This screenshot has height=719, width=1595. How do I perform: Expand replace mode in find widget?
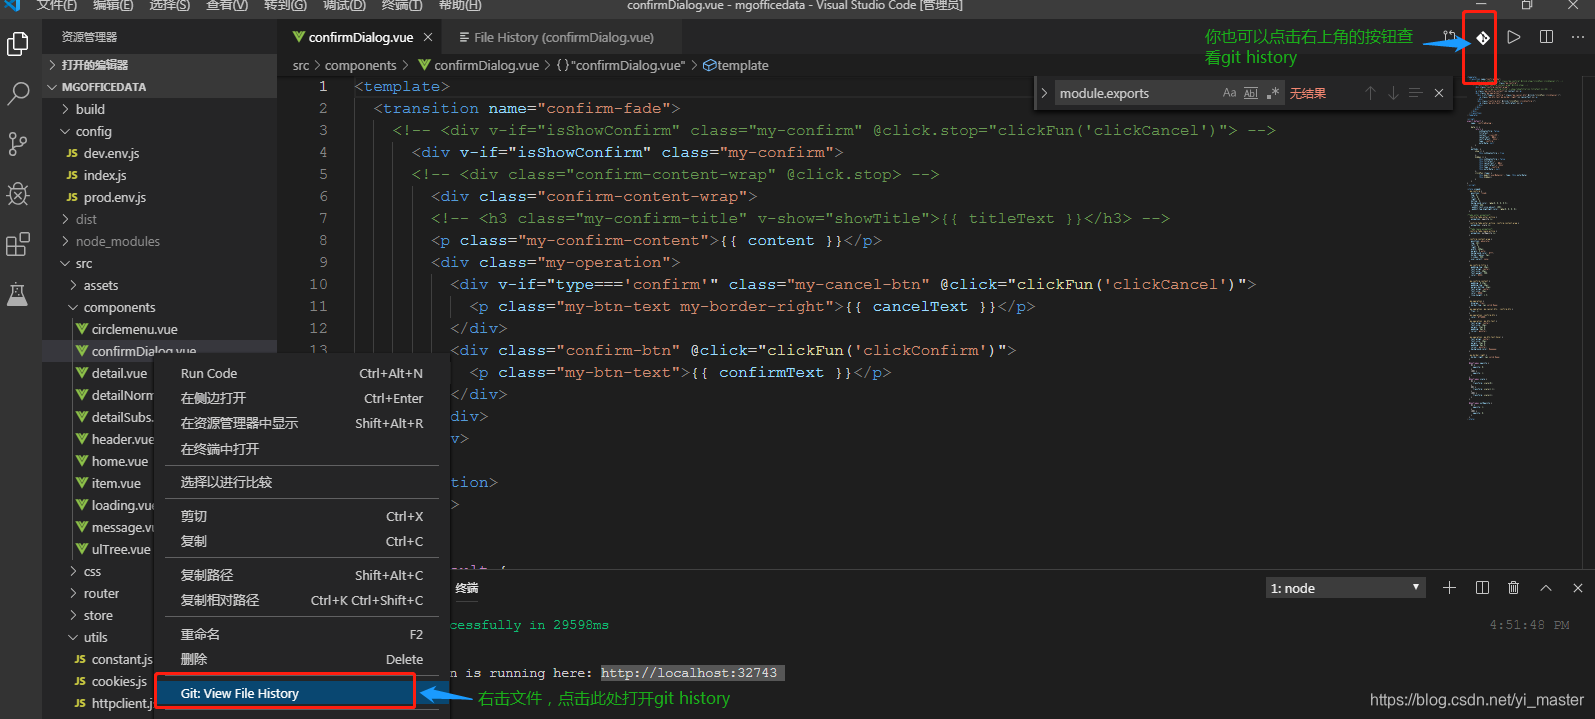pyautogui.click(x=1044, y=93)
